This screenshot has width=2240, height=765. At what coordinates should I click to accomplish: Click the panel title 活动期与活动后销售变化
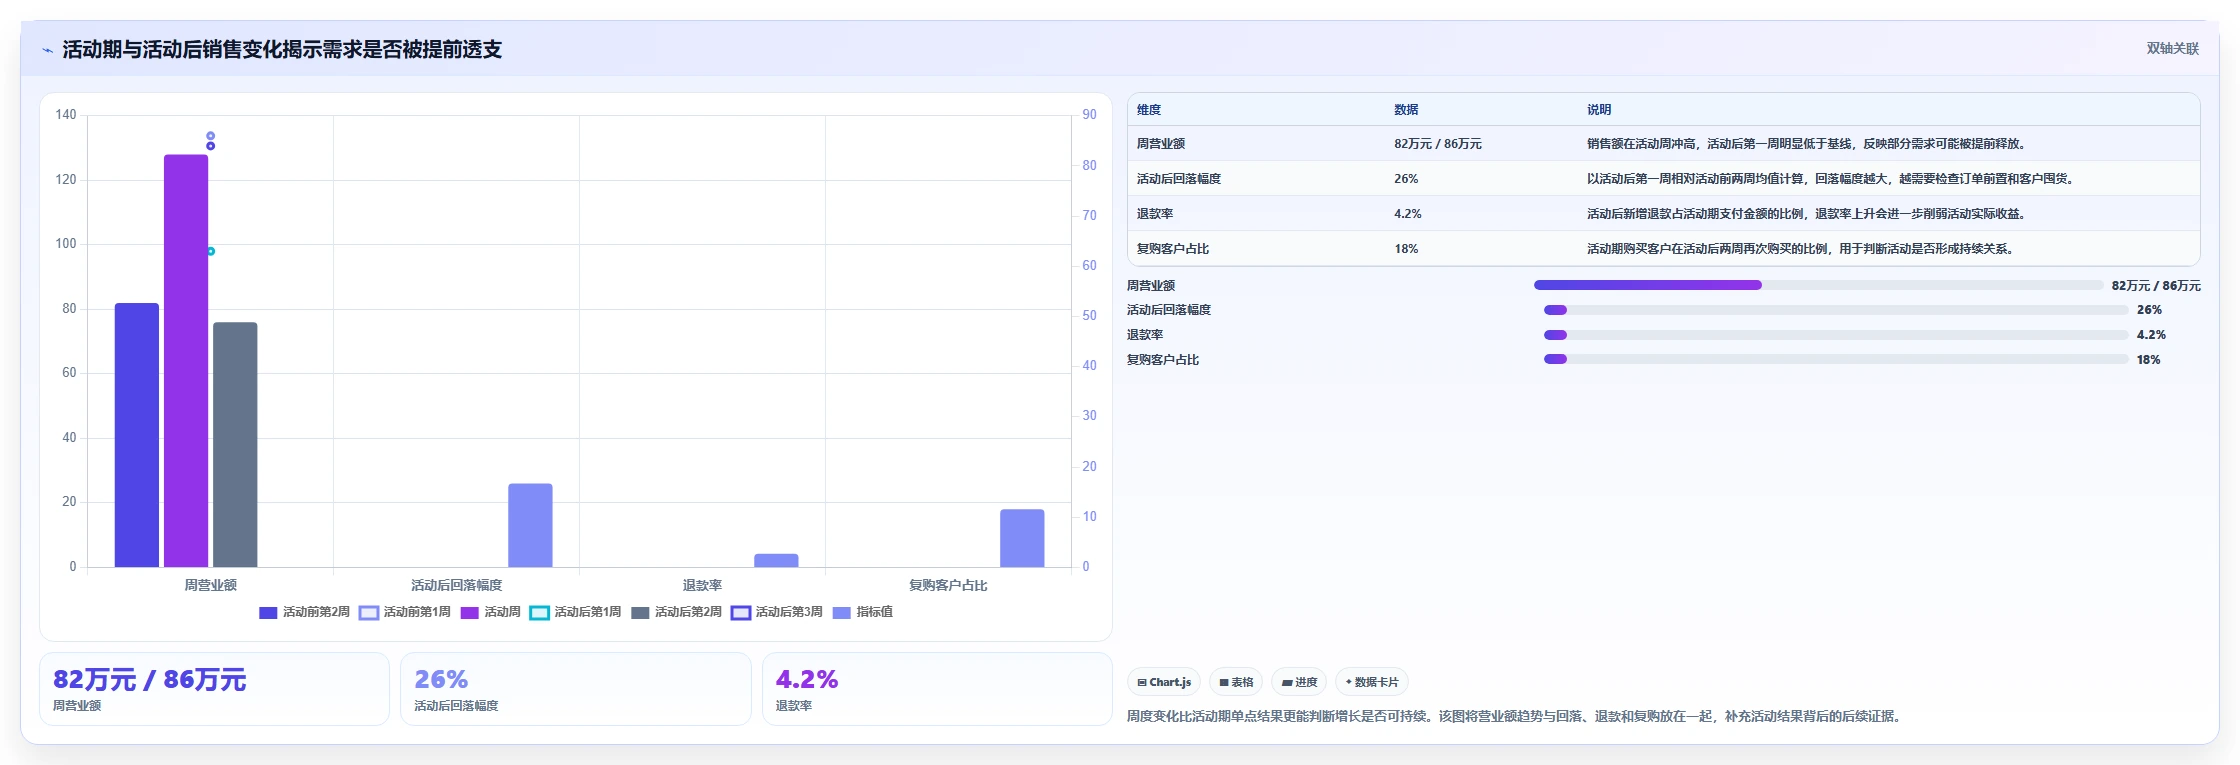pos(282,50)
